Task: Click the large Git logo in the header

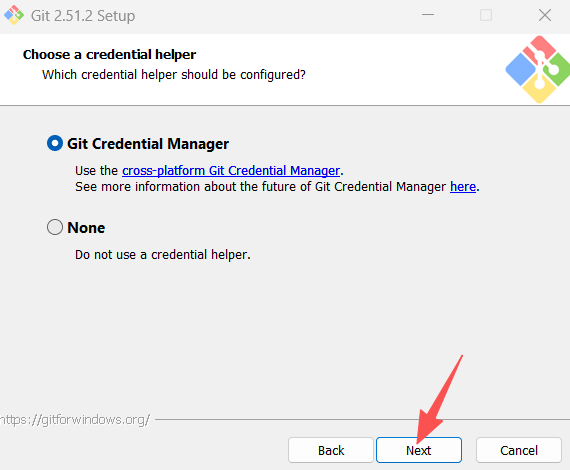Action: point(538,69)
